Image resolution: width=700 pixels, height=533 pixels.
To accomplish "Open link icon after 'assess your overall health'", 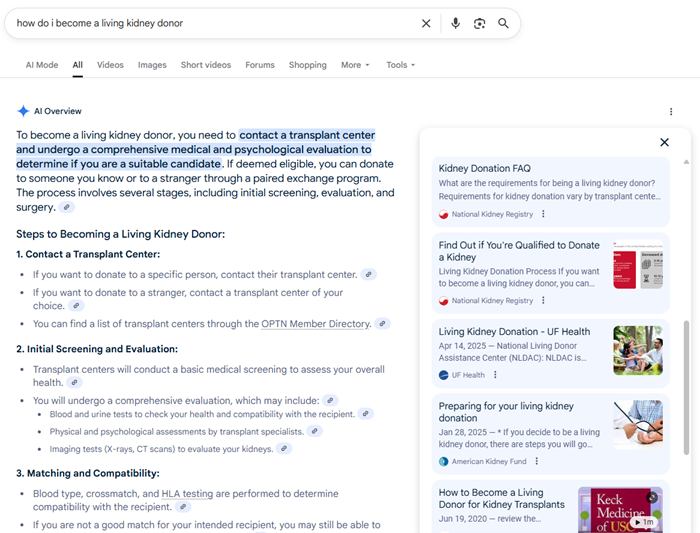I will (75, 383).
